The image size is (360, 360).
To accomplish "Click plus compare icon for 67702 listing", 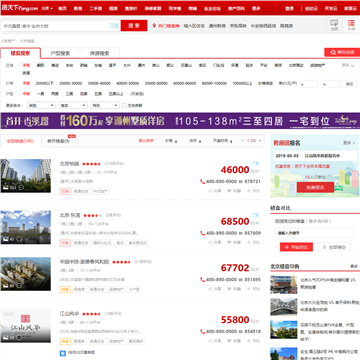I will coord(249,289).
